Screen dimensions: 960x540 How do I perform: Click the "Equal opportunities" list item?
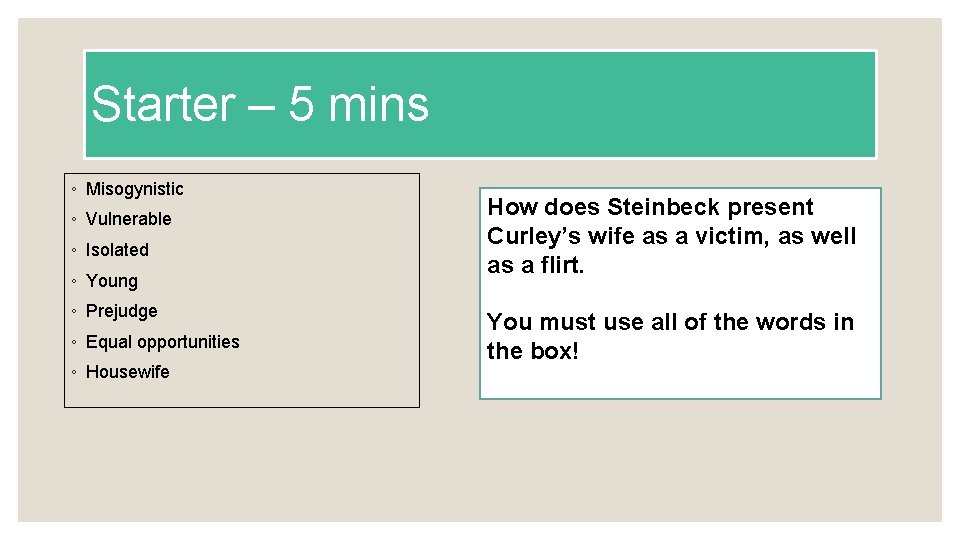[163, 342]
